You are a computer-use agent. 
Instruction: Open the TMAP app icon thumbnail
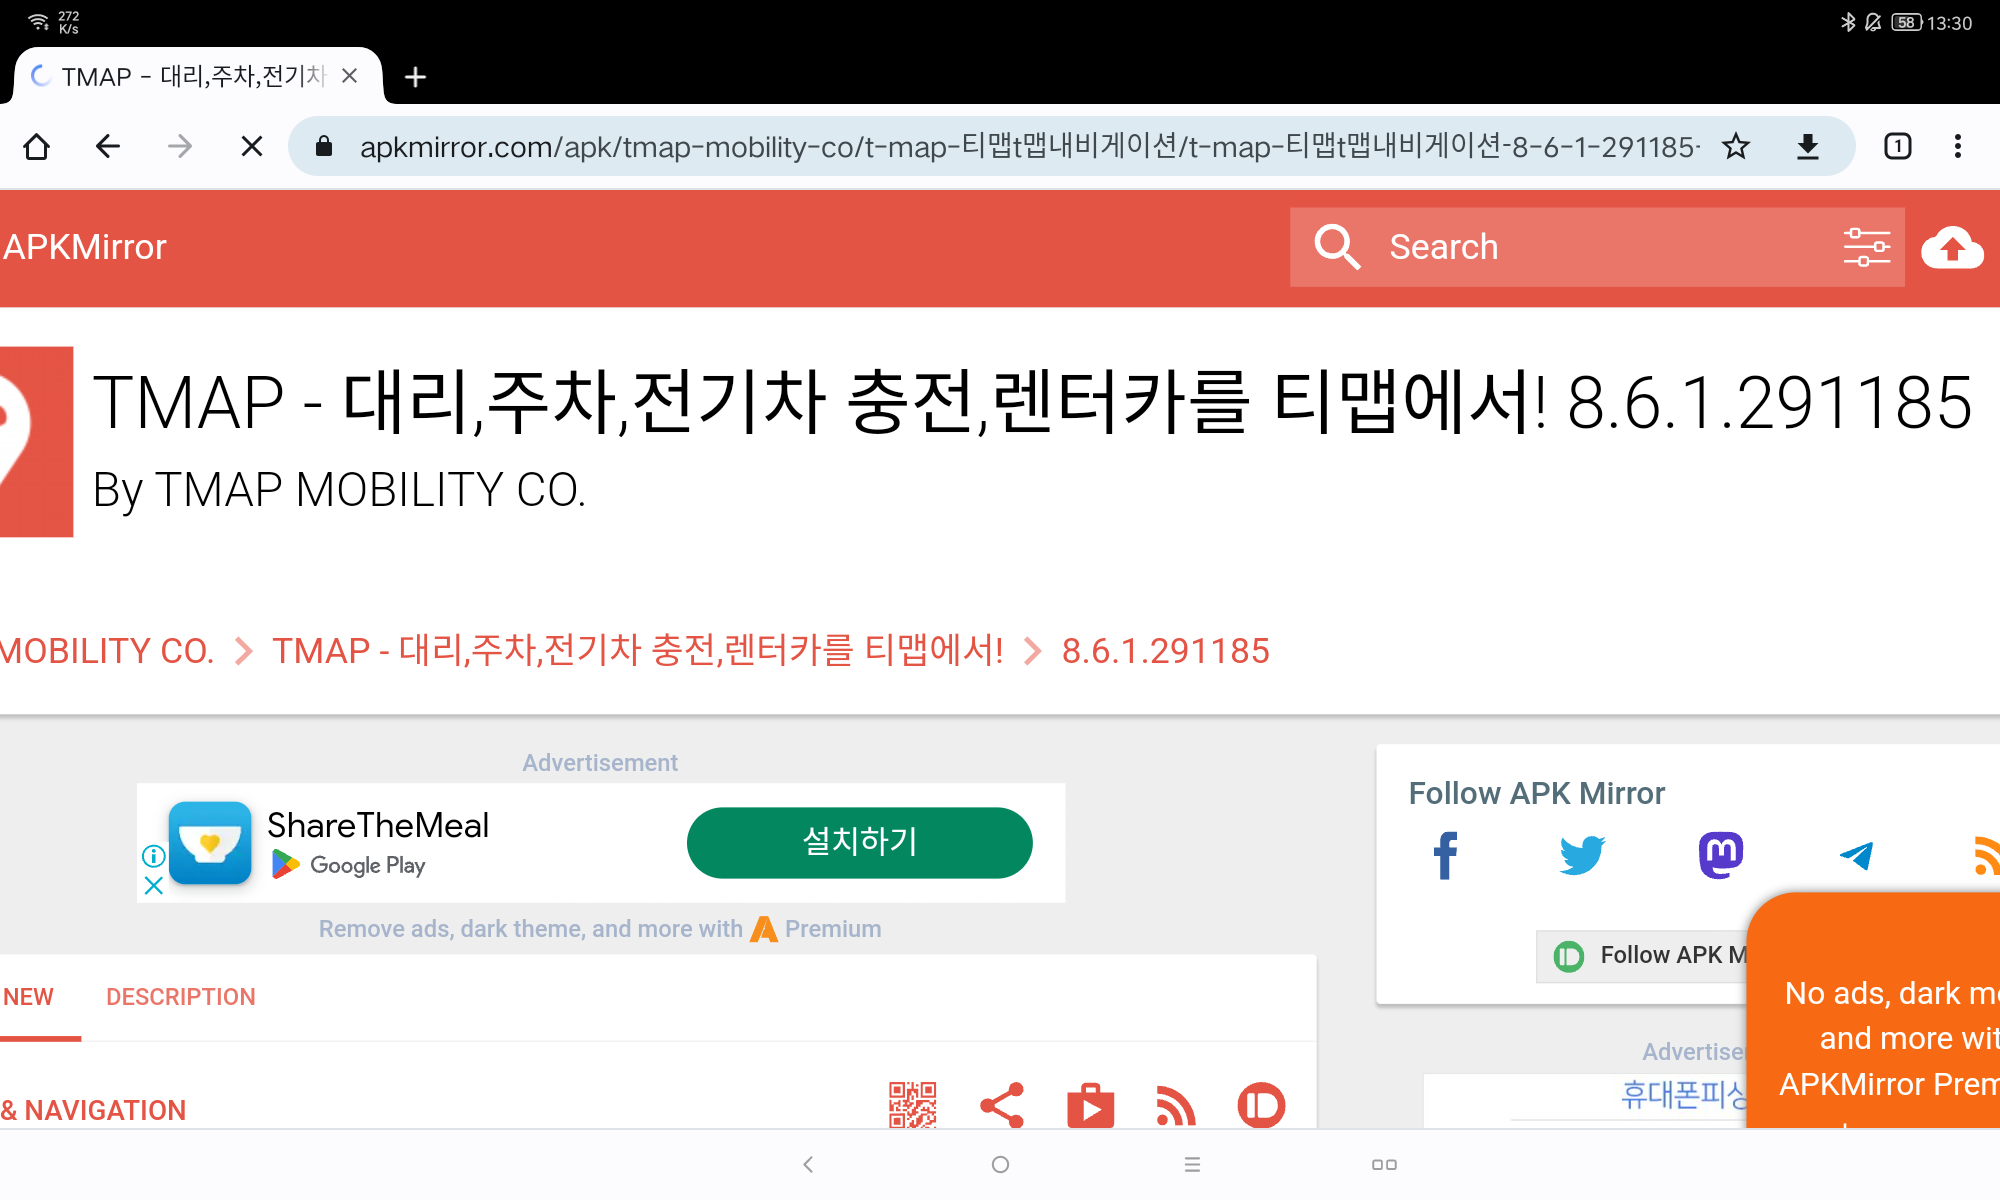pyautogui.click(x=36, y=442)
